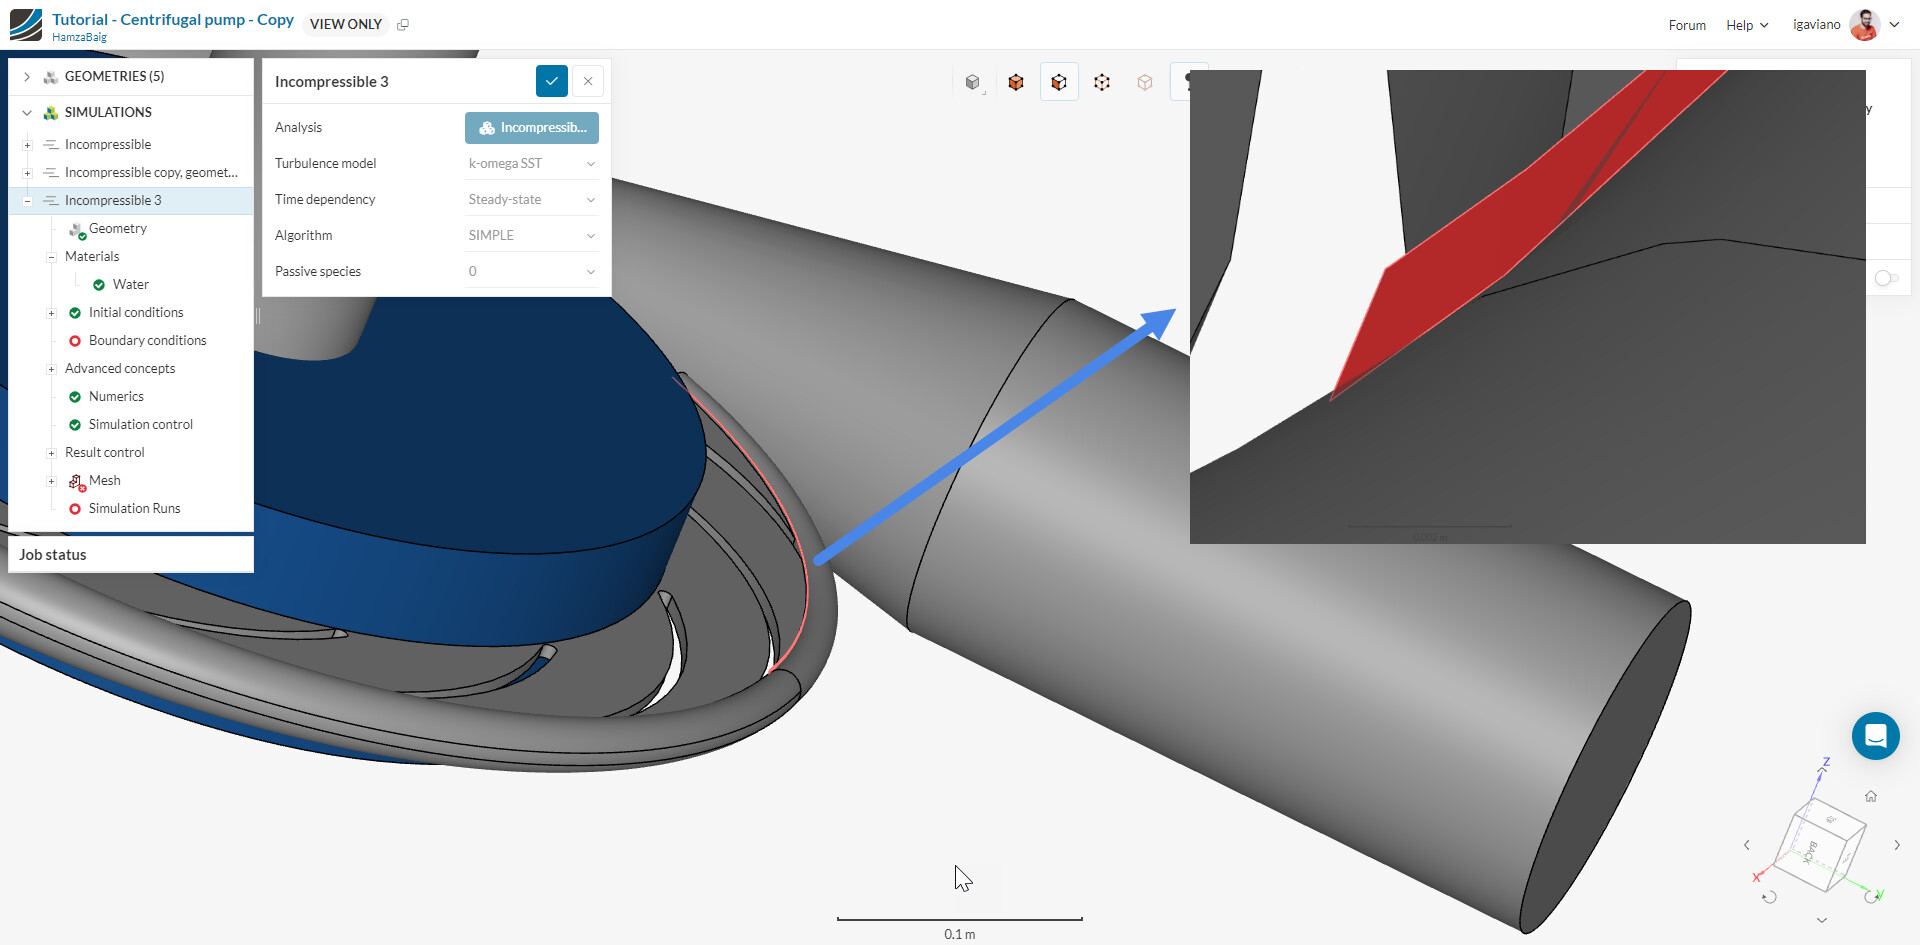Screen dimensions: 1920x945
Task: Expand the Mesh node
Action: (x=51, y=481)
